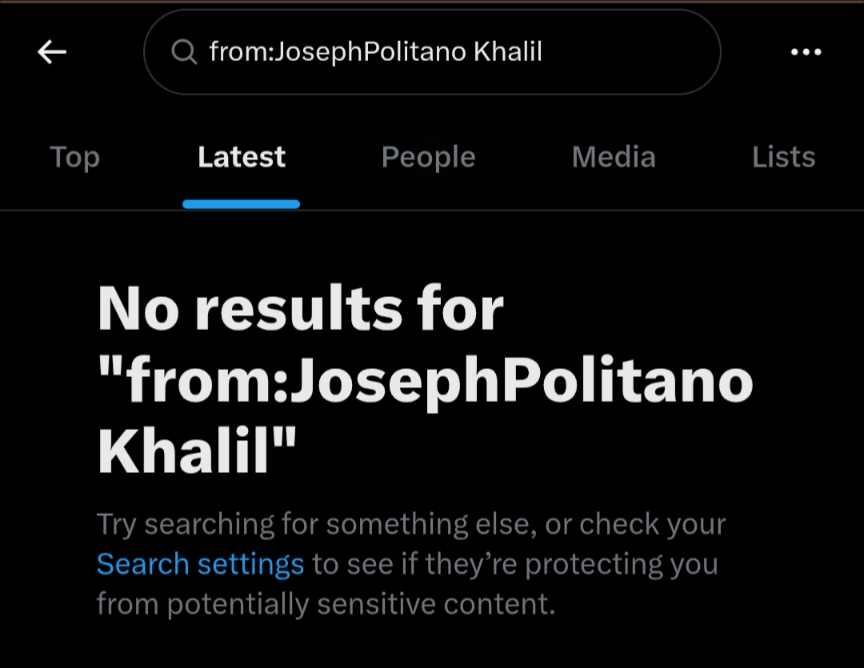Select the Latest tab

241,157
